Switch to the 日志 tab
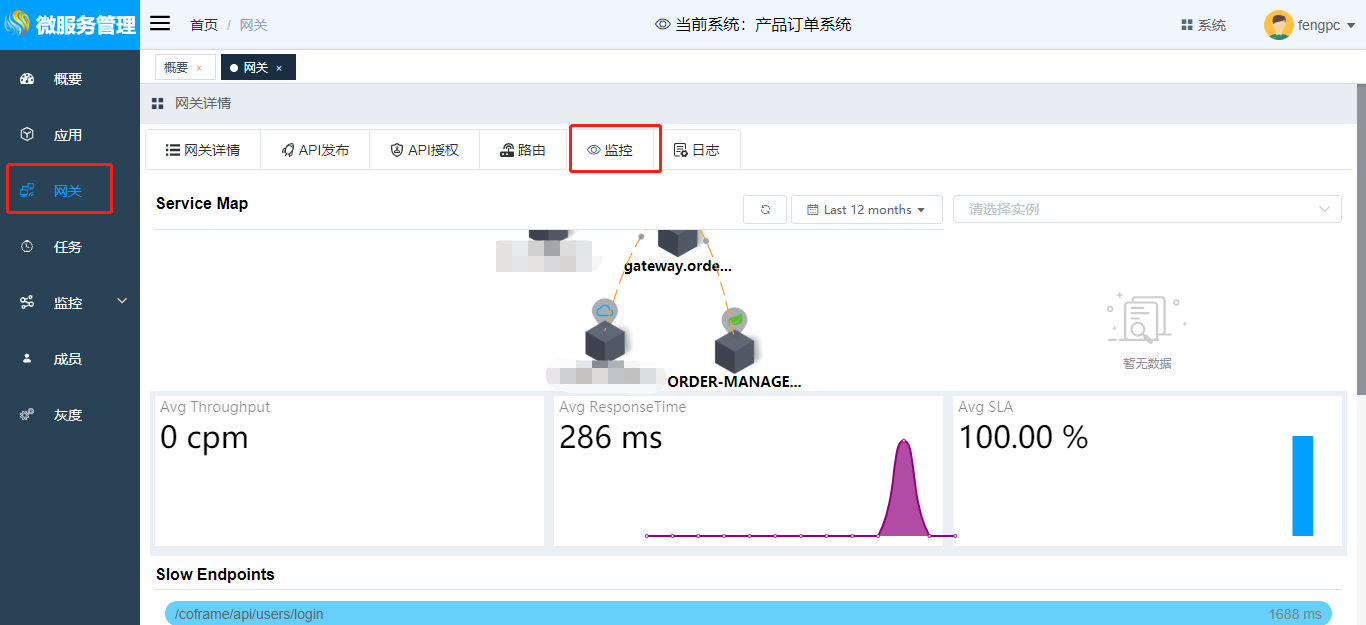Viewport: 1366px width, 625px height. point(697,150)
